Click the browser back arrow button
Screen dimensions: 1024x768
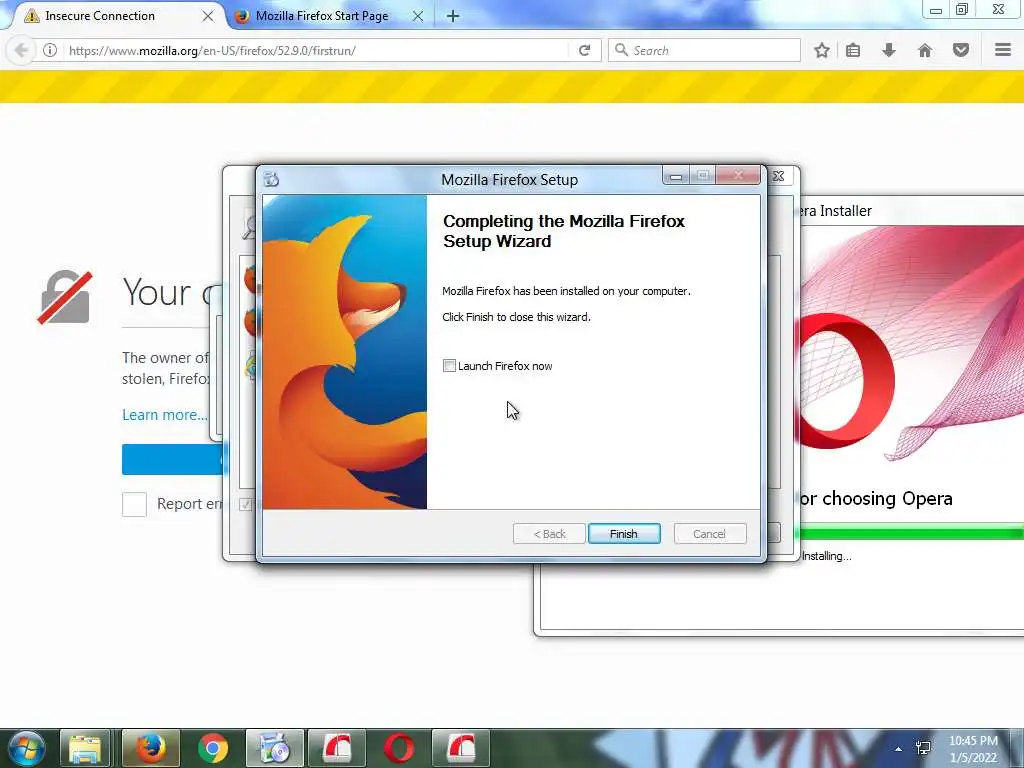22,50
